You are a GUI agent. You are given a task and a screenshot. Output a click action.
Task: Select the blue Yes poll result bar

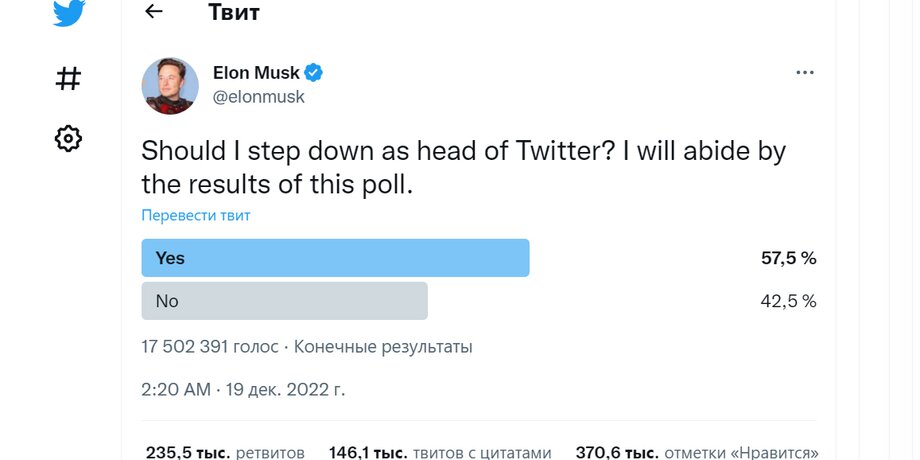click(x=335, y=258)
